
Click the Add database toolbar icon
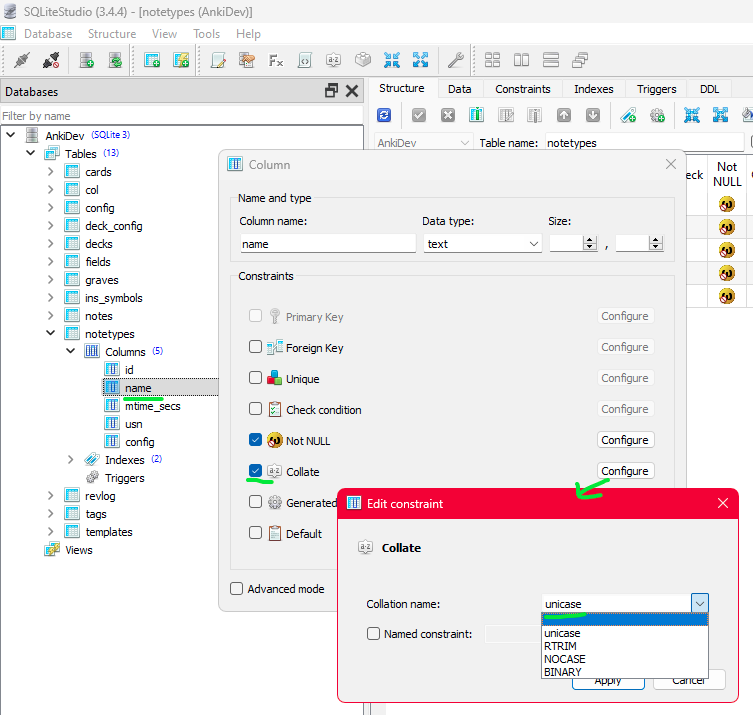[86, 61]
